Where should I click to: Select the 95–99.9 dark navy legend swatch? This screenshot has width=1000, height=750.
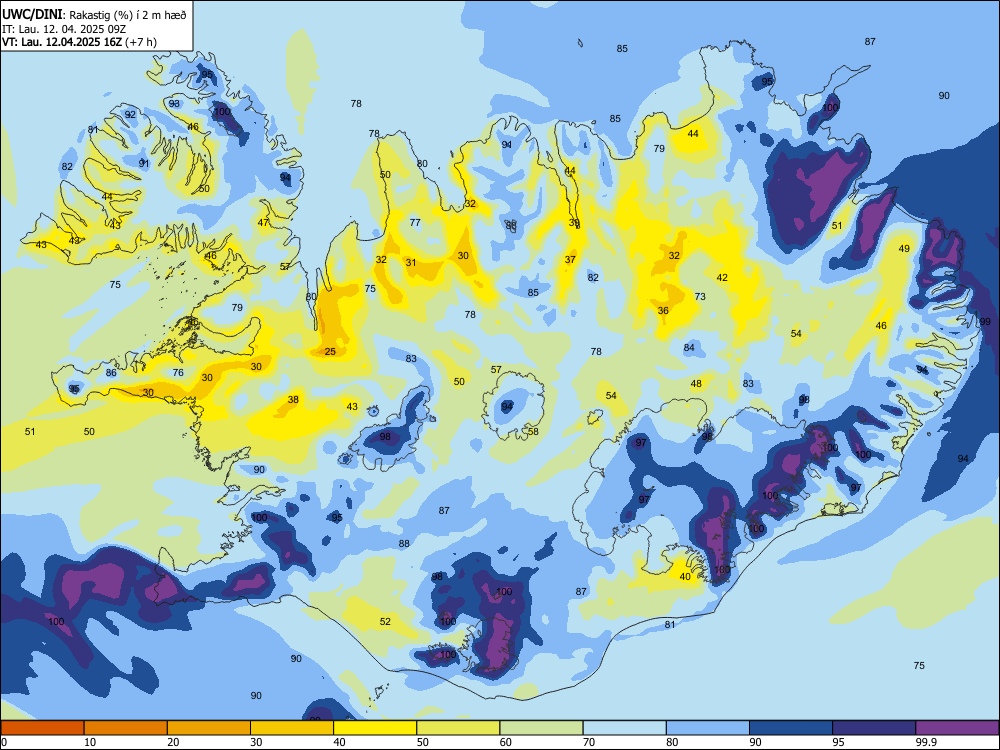874,728
